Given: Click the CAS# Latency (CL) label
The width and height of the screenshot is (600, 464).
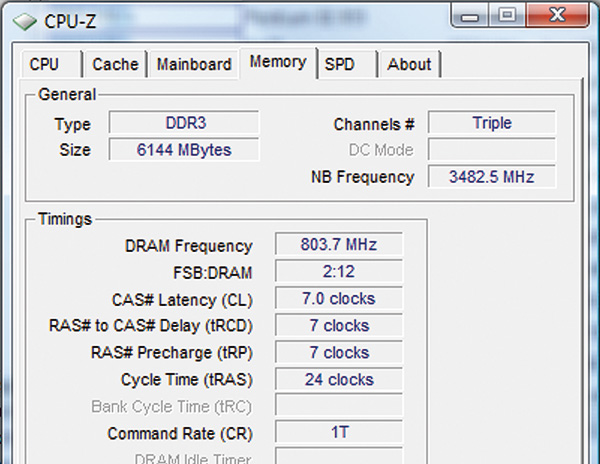Looking at the screenshot, I should click(x=182, y=300).
